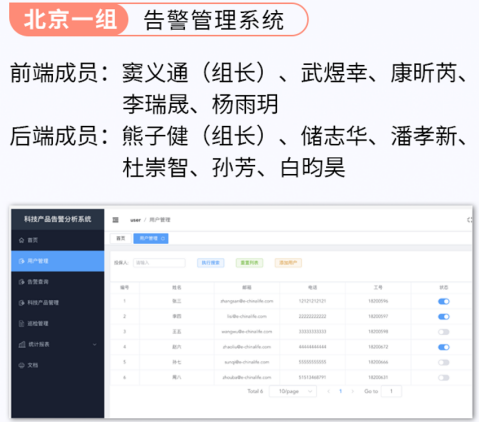This screenshot has width=480, height=422.
Task: Select 用户管理 in the sidebar menu
Action: coord(58,261)
